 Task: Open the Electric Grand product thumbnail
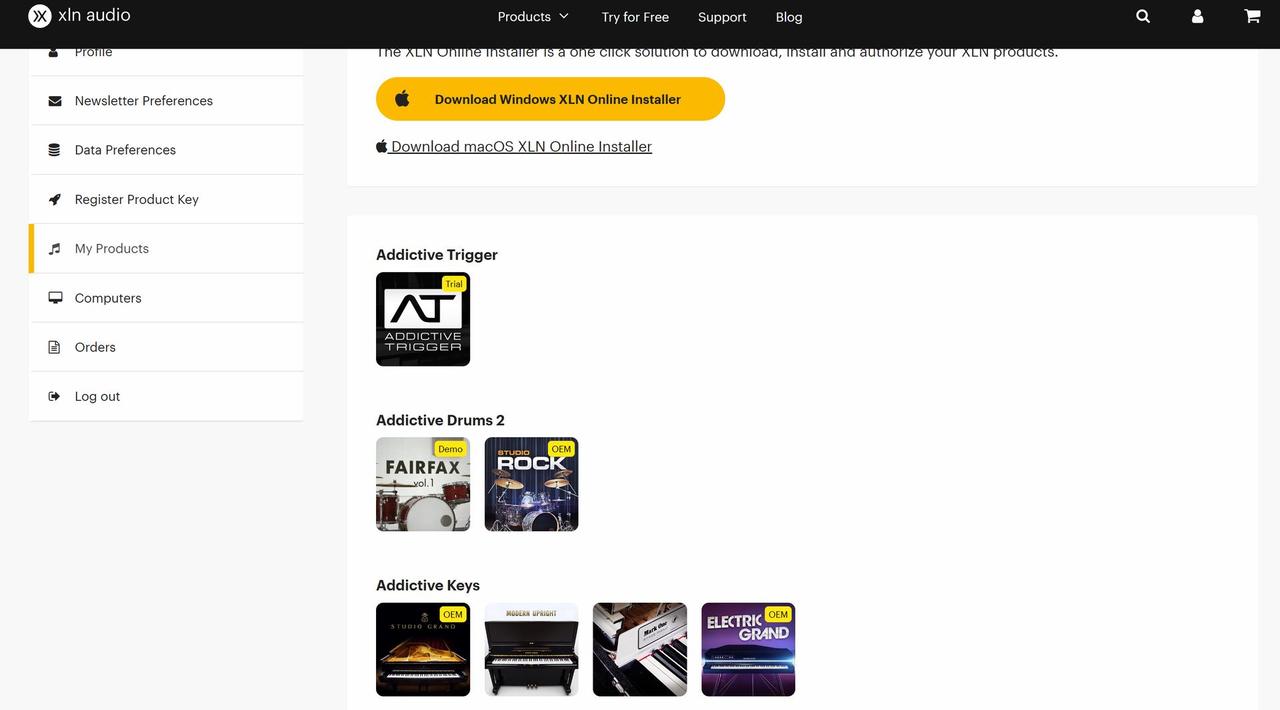pos(748,649)
